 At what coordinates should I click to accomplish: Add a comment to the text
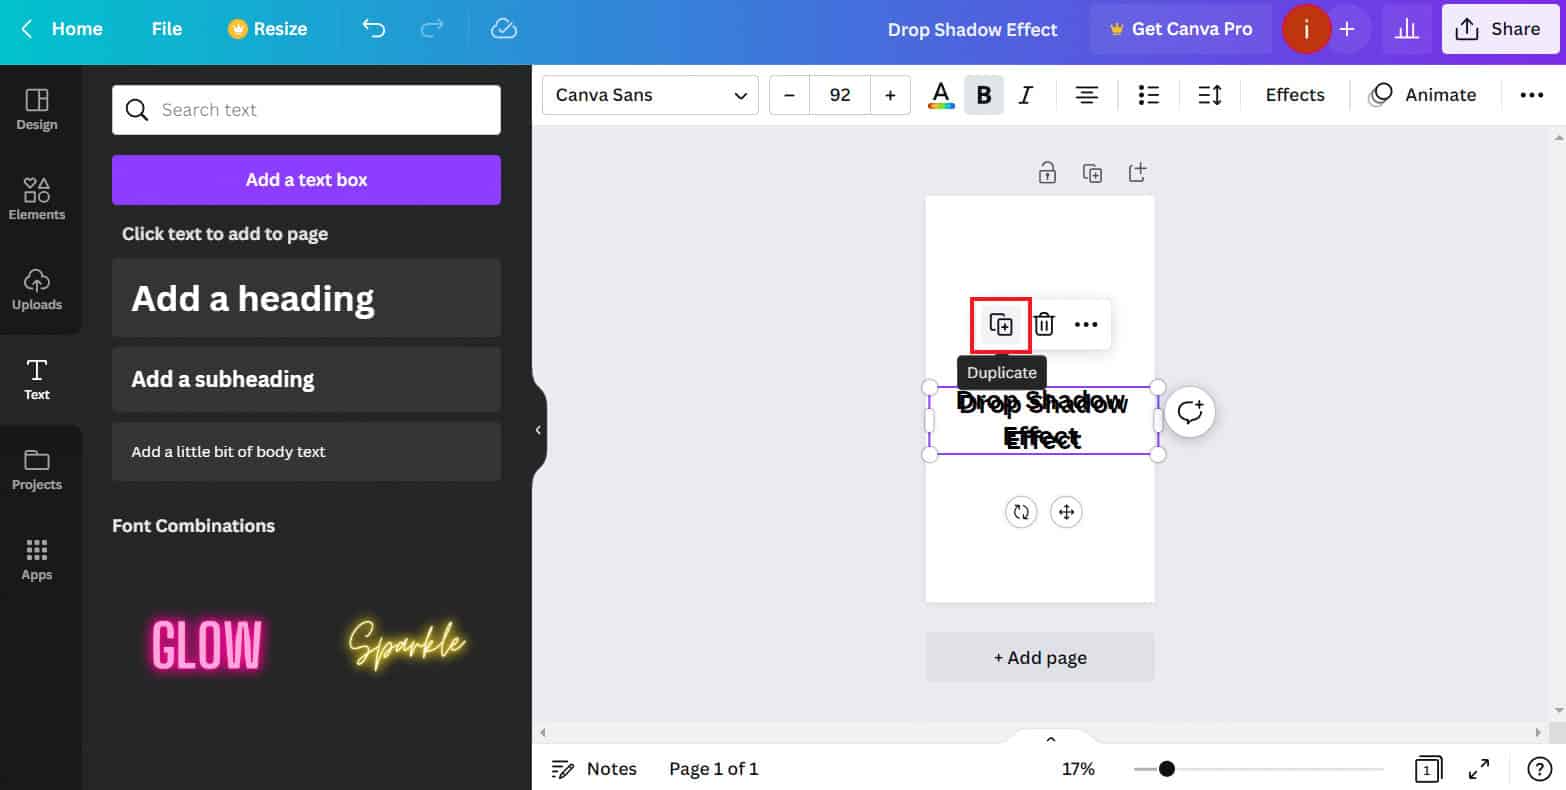(x=1190, y=412)
